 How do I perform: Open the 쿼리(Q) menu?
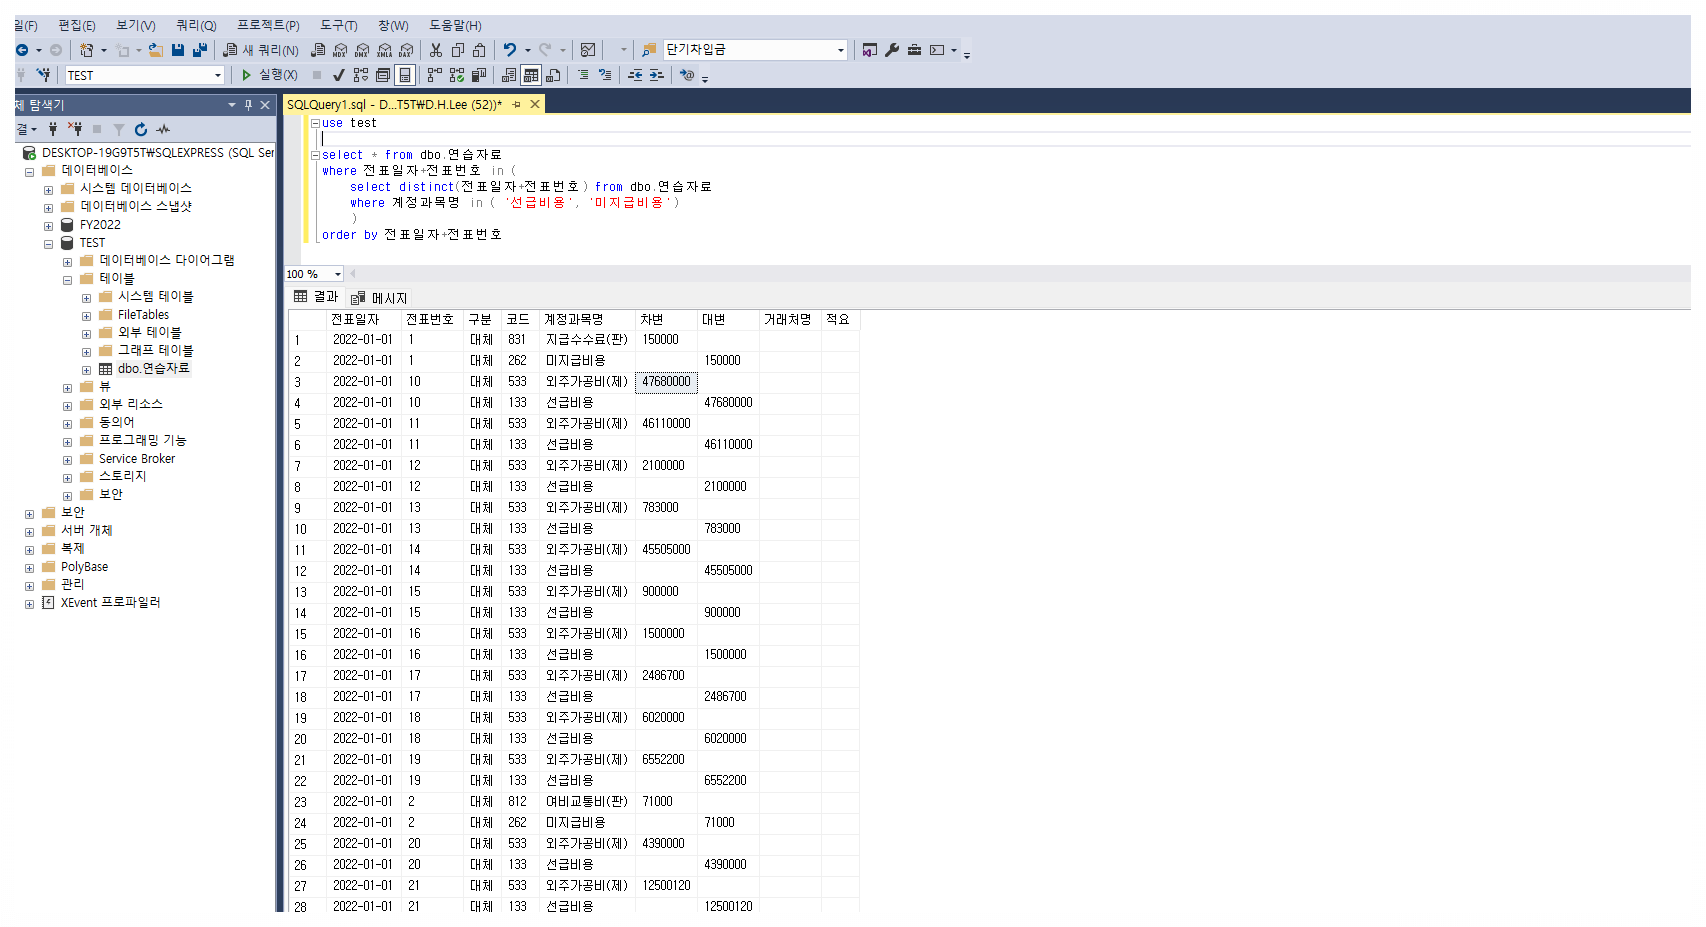(x=196, y=25)
